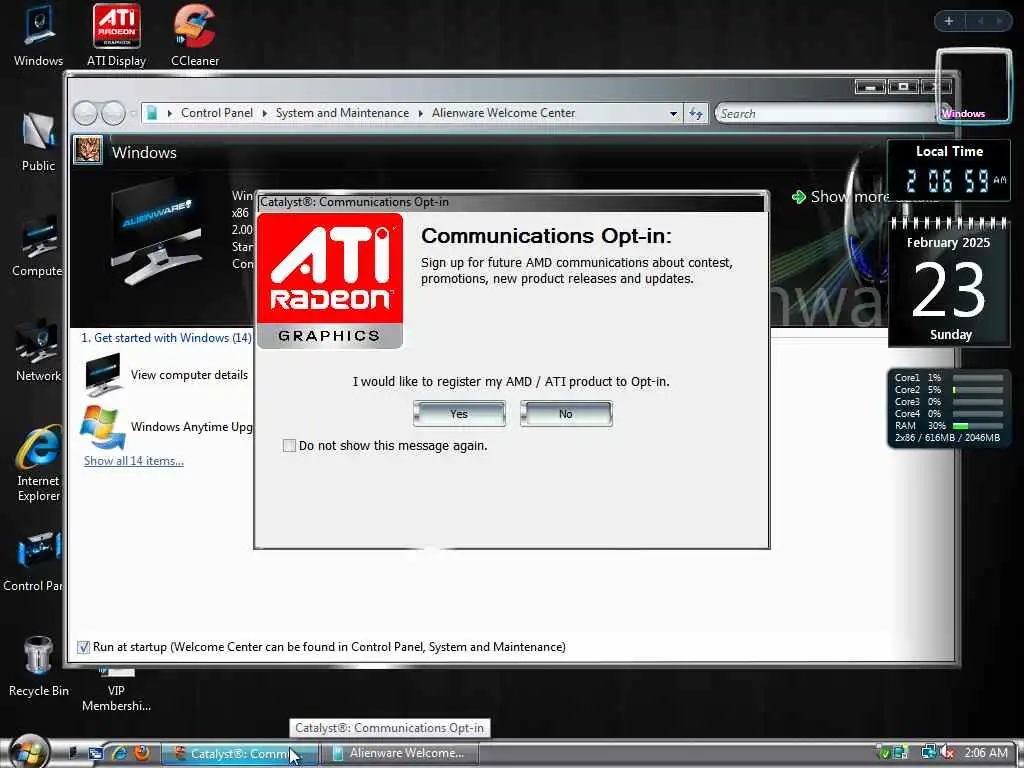Click the CPU and RAM meter gadget
This screenshot has width=1024, height=768.
pyautogui.click(x=948, y=408)
